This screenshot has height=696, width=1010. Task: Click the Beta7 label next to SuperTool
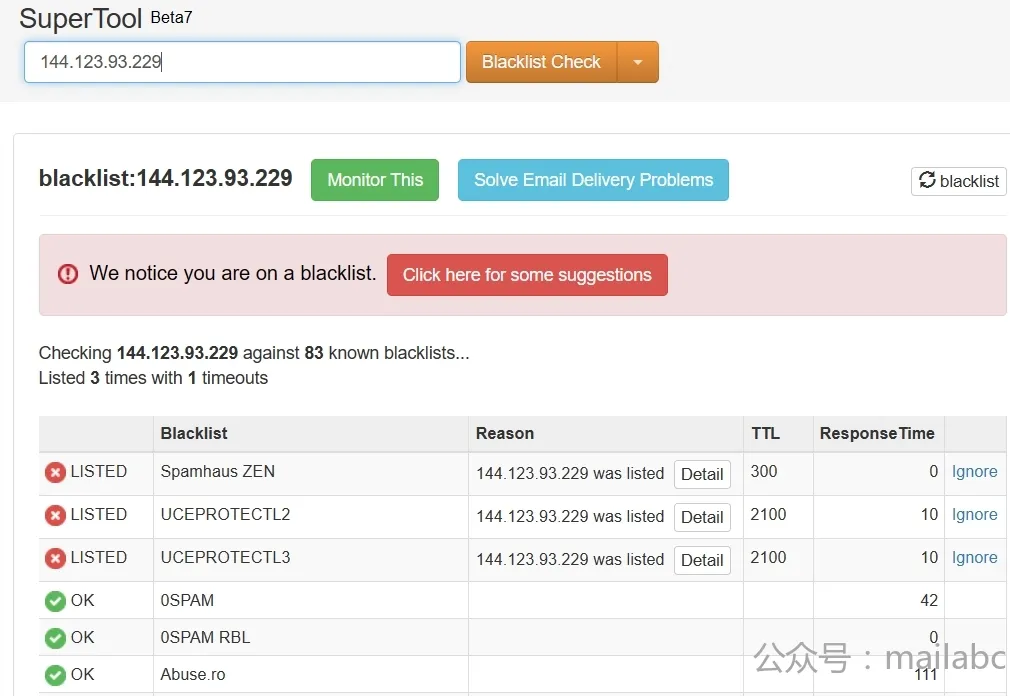171,17
